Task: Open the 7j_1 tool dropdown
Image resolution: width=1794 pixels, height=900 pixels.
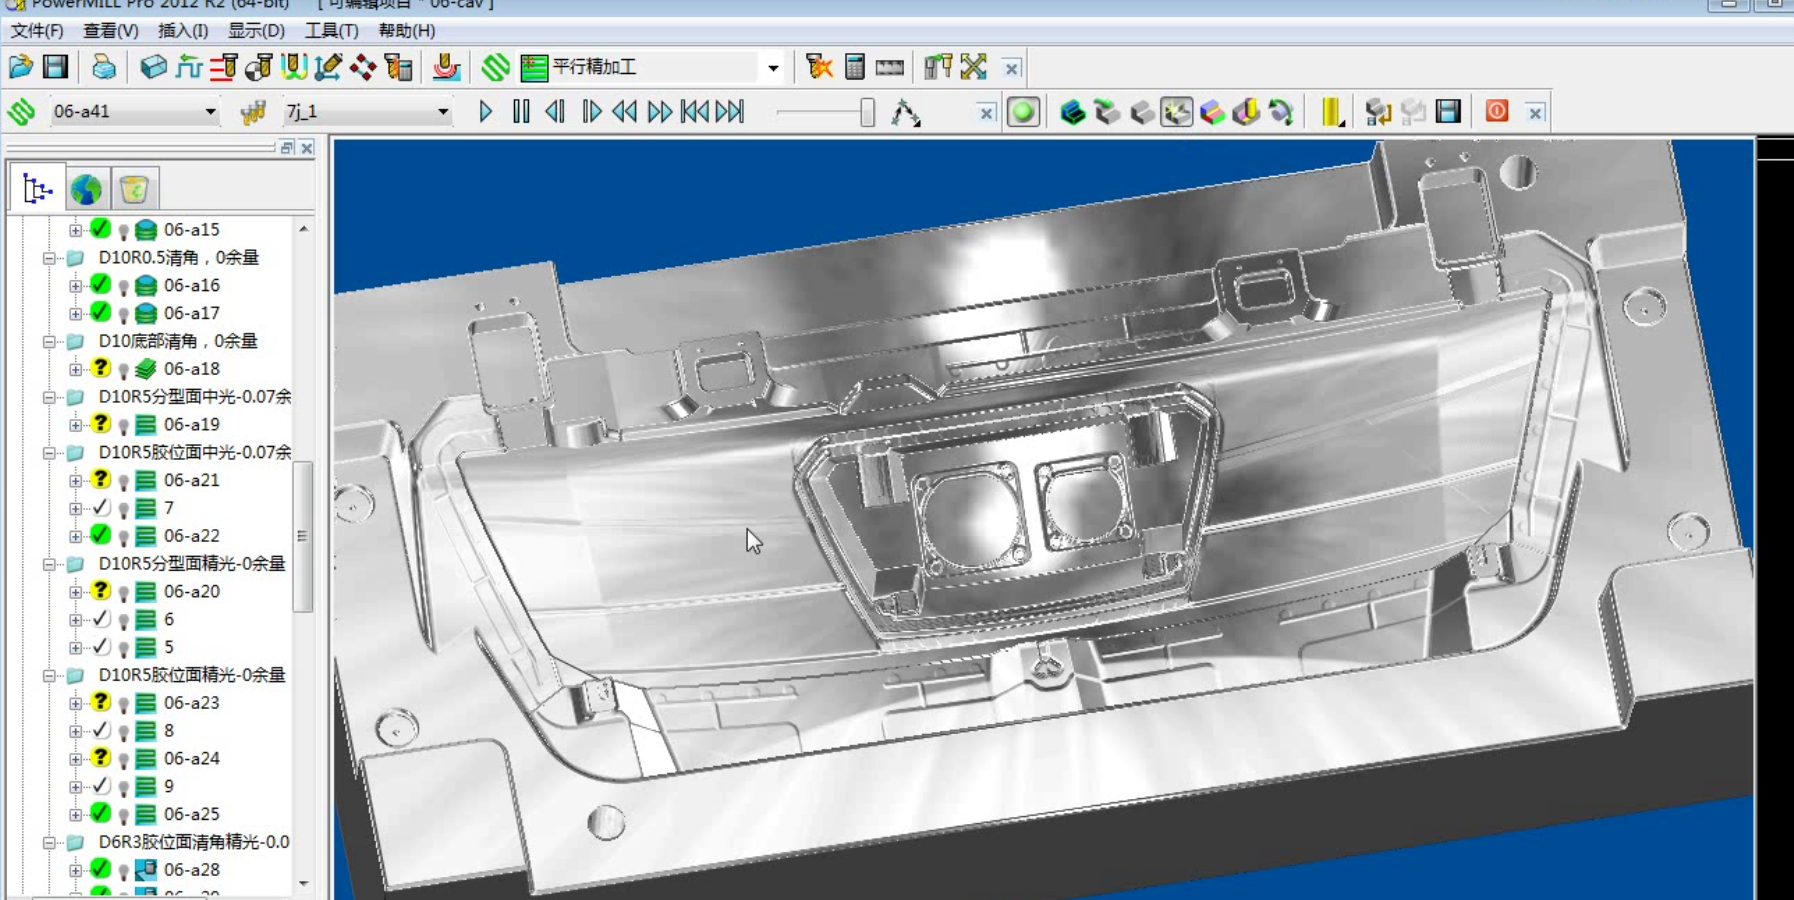Action: [442, 112]
